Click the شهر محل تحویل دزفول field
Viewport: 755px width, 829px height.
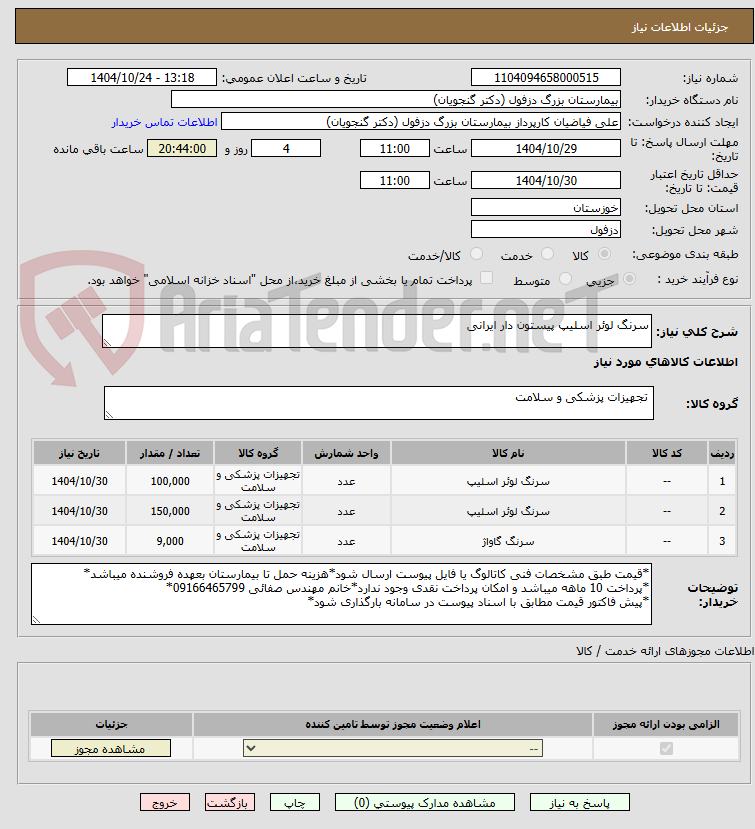point(546,229)
